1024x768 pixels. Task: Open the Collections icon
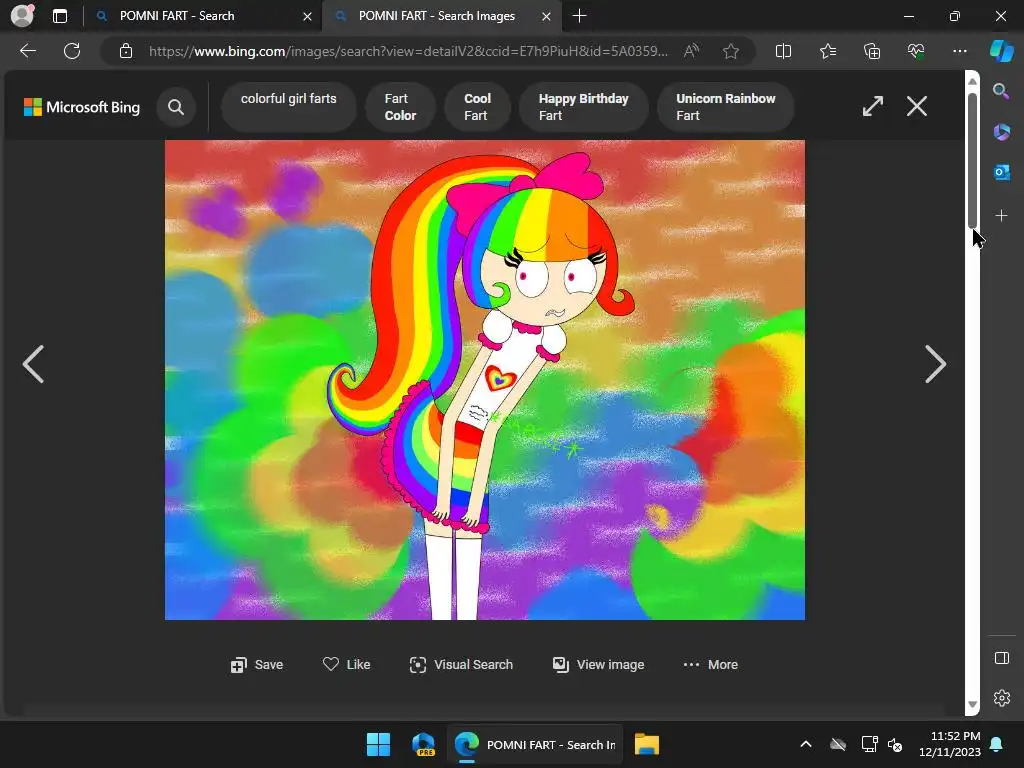click(872, 51)
